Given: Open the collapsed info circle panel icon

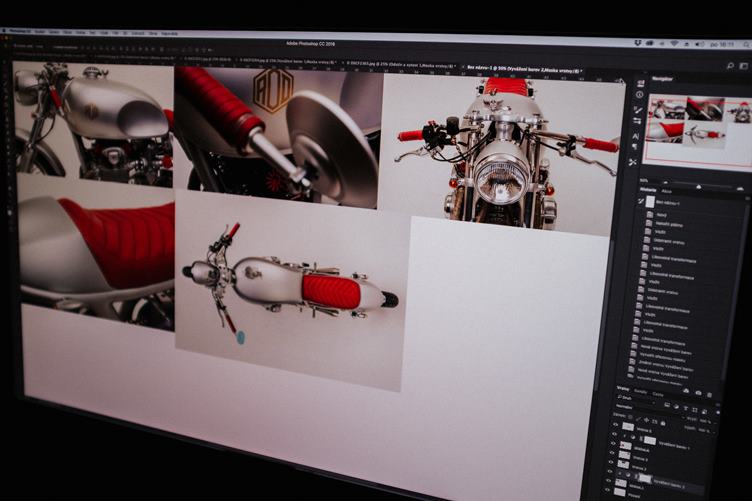Looking at the screenshot, I should [x=639, y=94].
